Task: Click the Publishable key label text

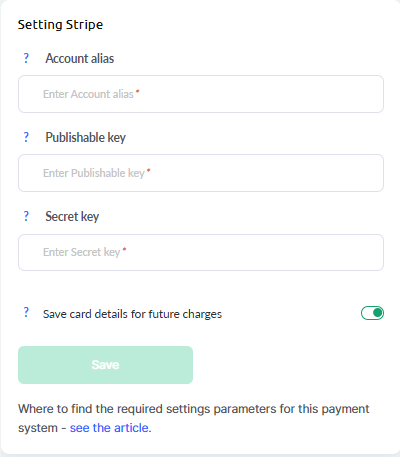Action: coord(86,137)
